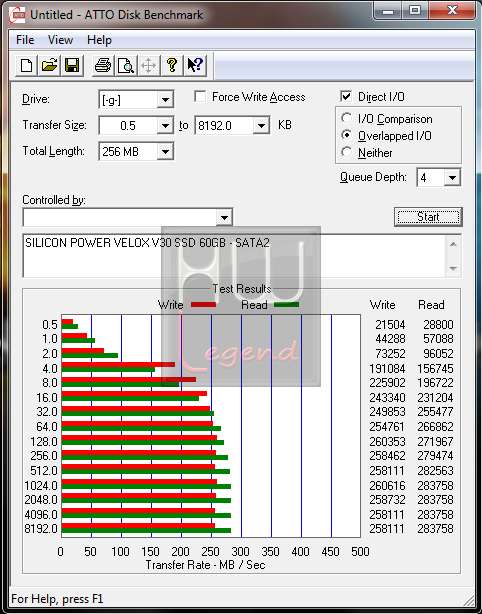Select I/O Comparison radio option
This screenshot has width=482, height=614.
click(x=347, y=119)
